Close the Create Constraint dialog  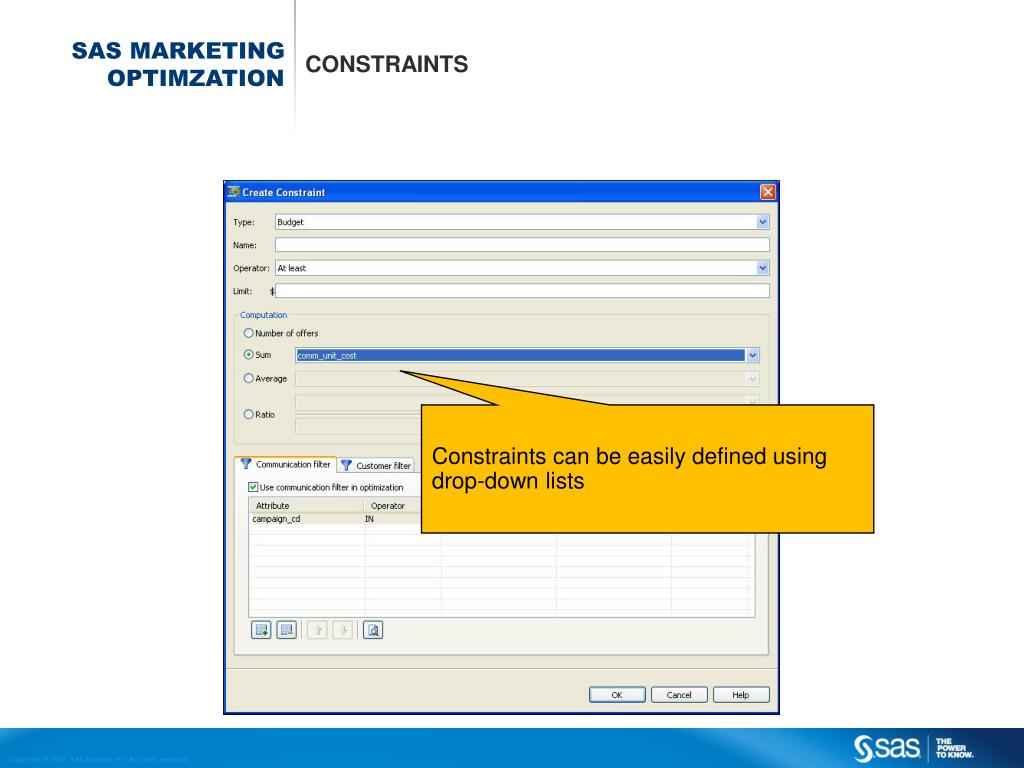coord(768,192)
